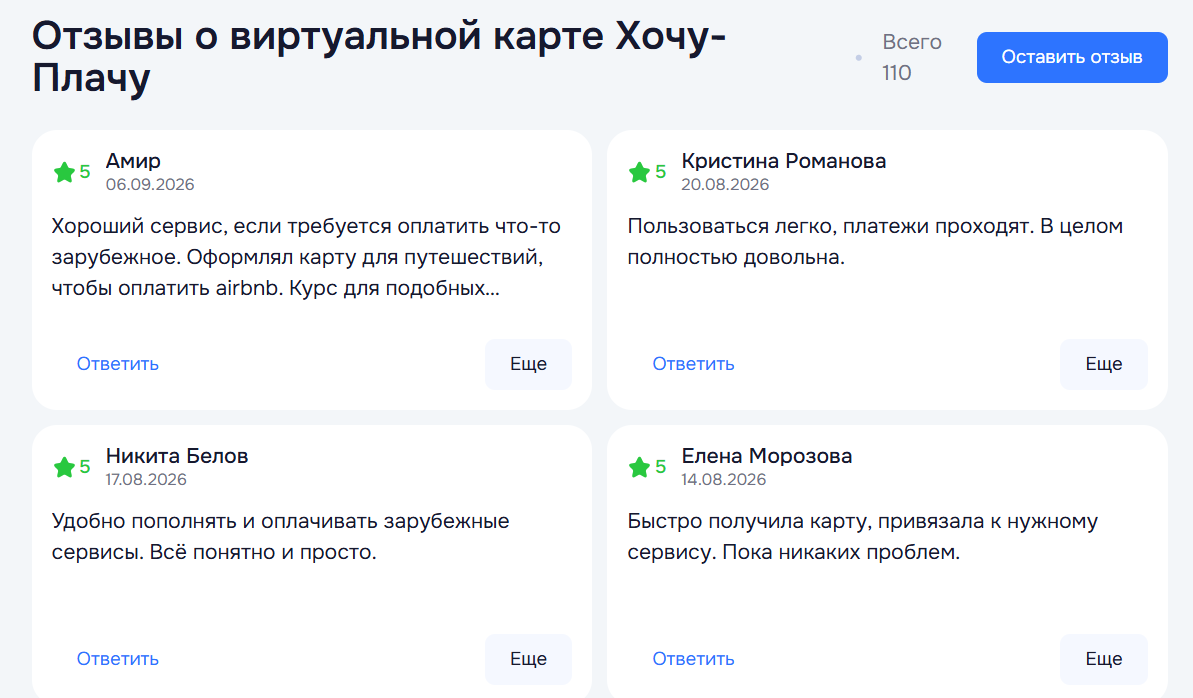The height and width of the screenshot is (698, 1193).
Task: Reply to Кристина Романова's review
Action: 693,364
